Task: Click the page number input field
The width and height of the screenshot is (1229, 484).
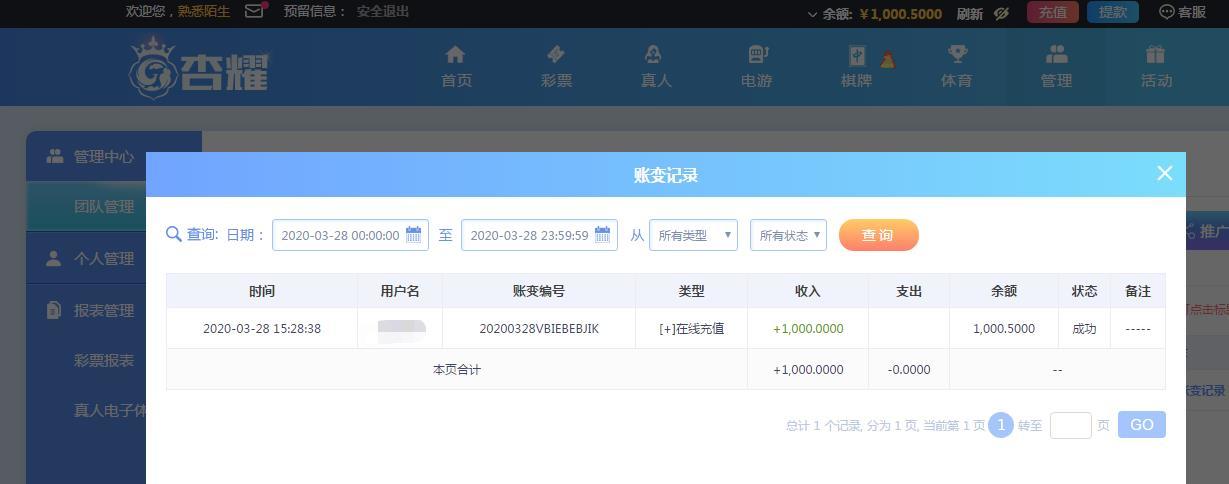Action: [1070, 425]
